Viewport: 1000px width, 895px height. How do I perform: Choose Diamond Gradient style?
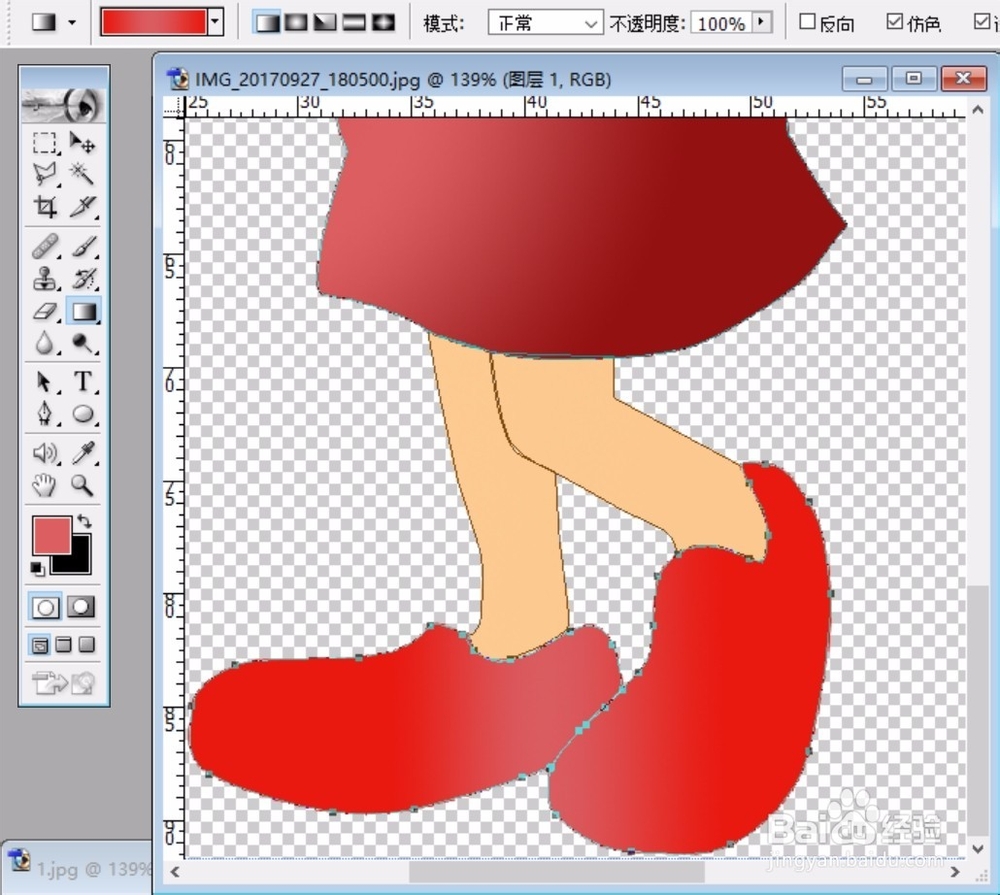coord(383,23)
